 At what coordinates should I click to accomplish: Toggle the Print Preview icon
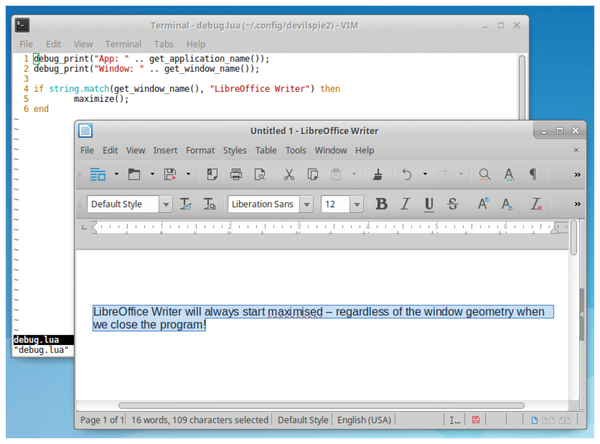pyautogui.click(x=260, y=175)
